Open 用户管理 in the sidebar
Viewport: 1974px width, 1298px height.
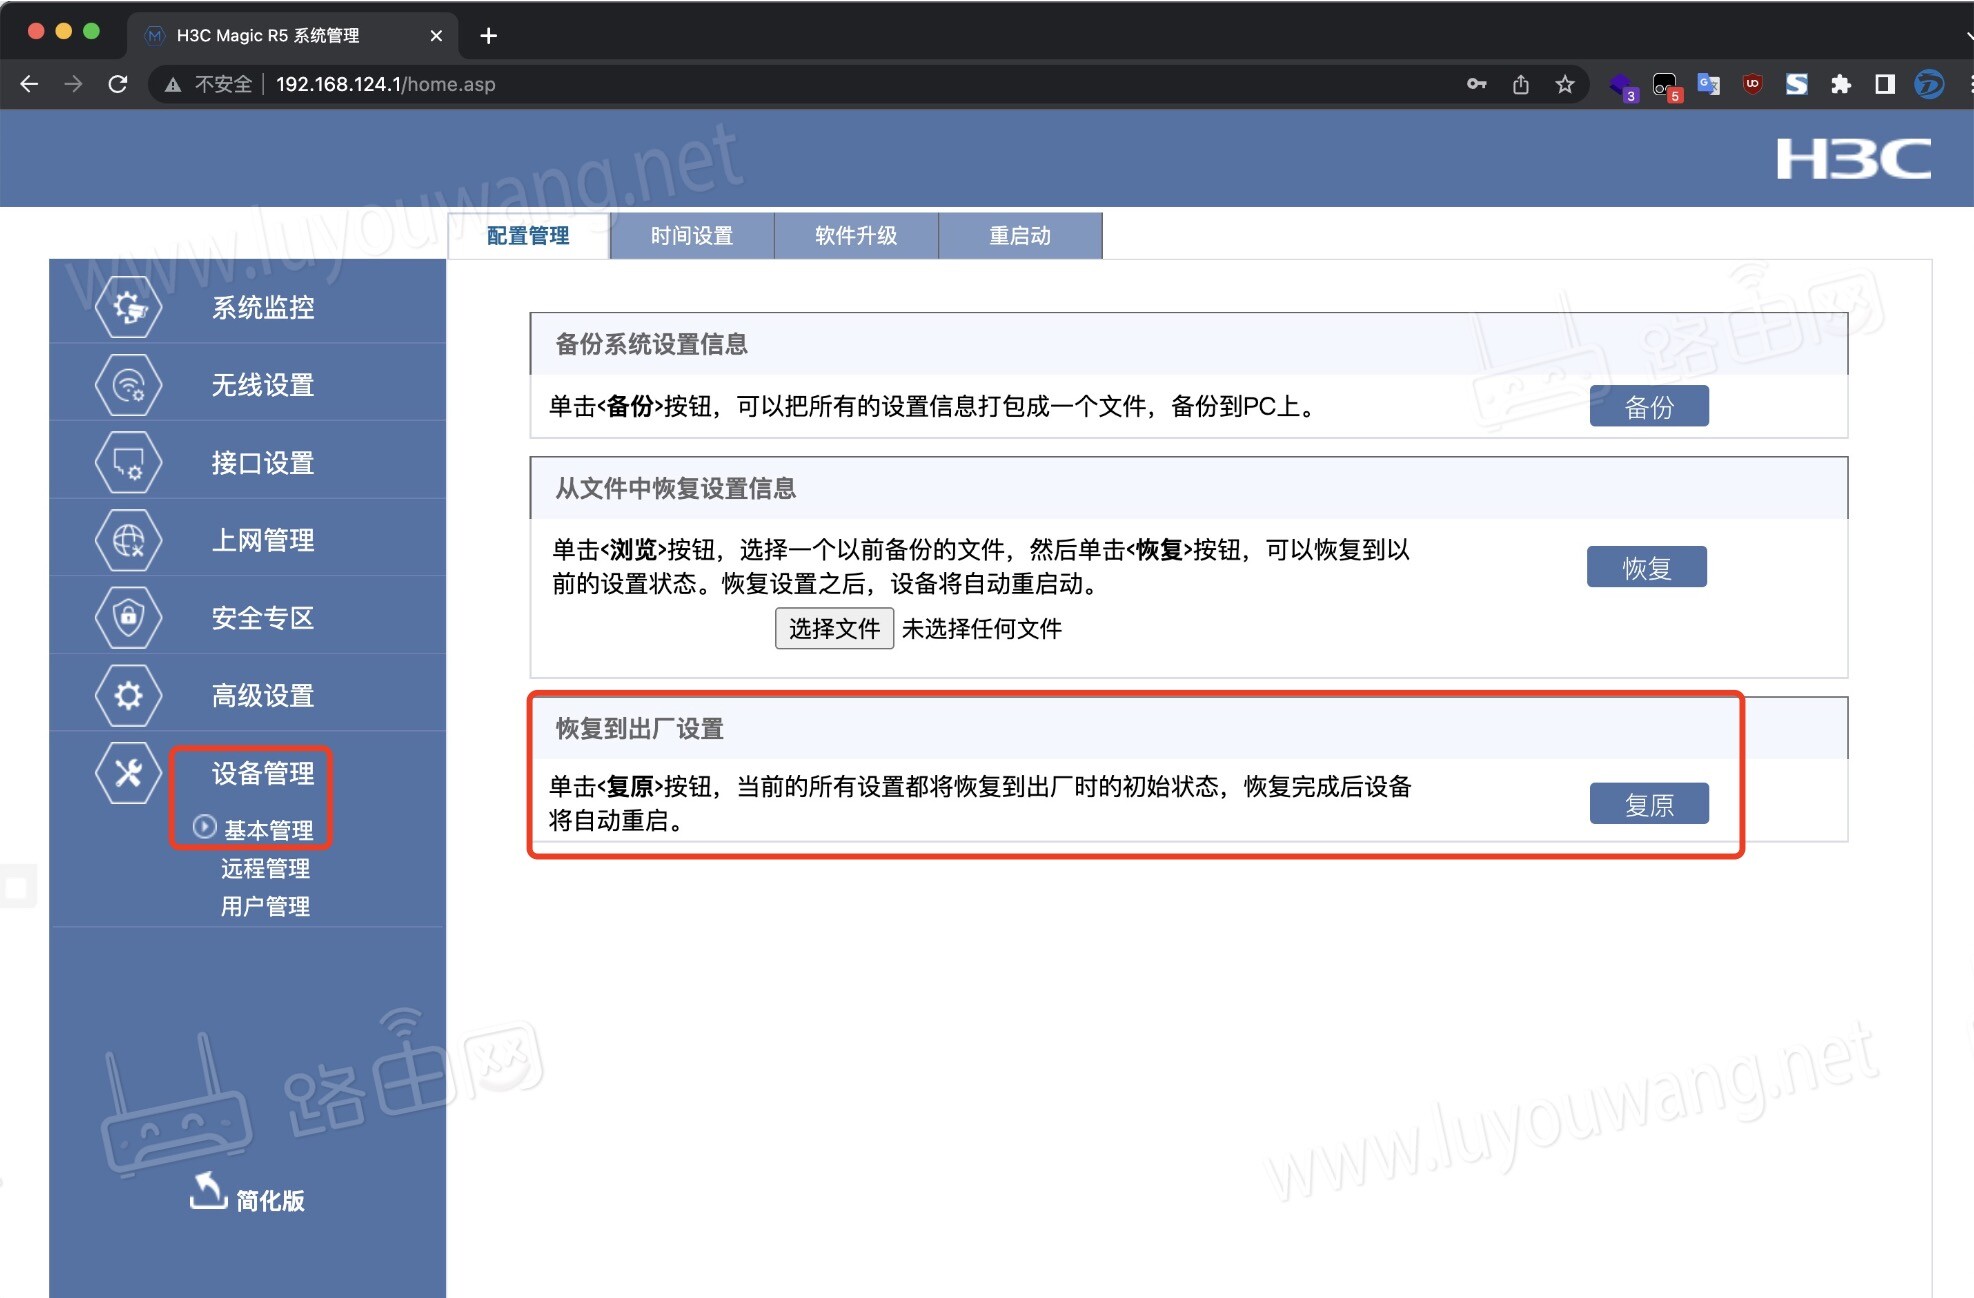point(264,906)
